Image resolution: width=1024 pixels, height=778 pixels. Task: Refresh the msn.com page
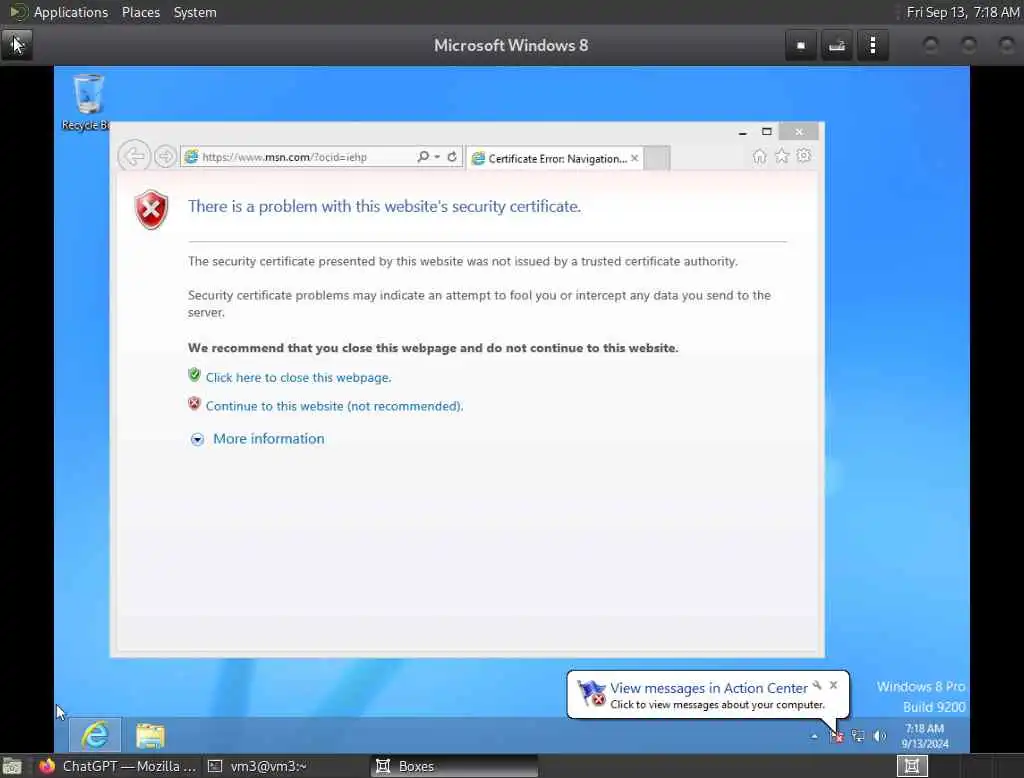point(452,157)
